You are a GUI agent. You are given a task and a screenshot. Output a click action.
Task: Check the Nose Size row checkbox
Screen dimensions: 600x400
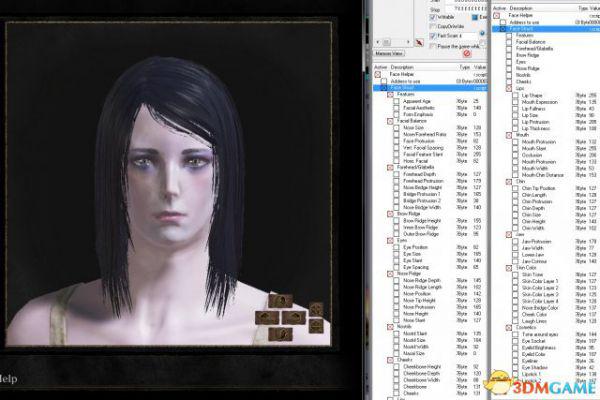pos(396,127)
